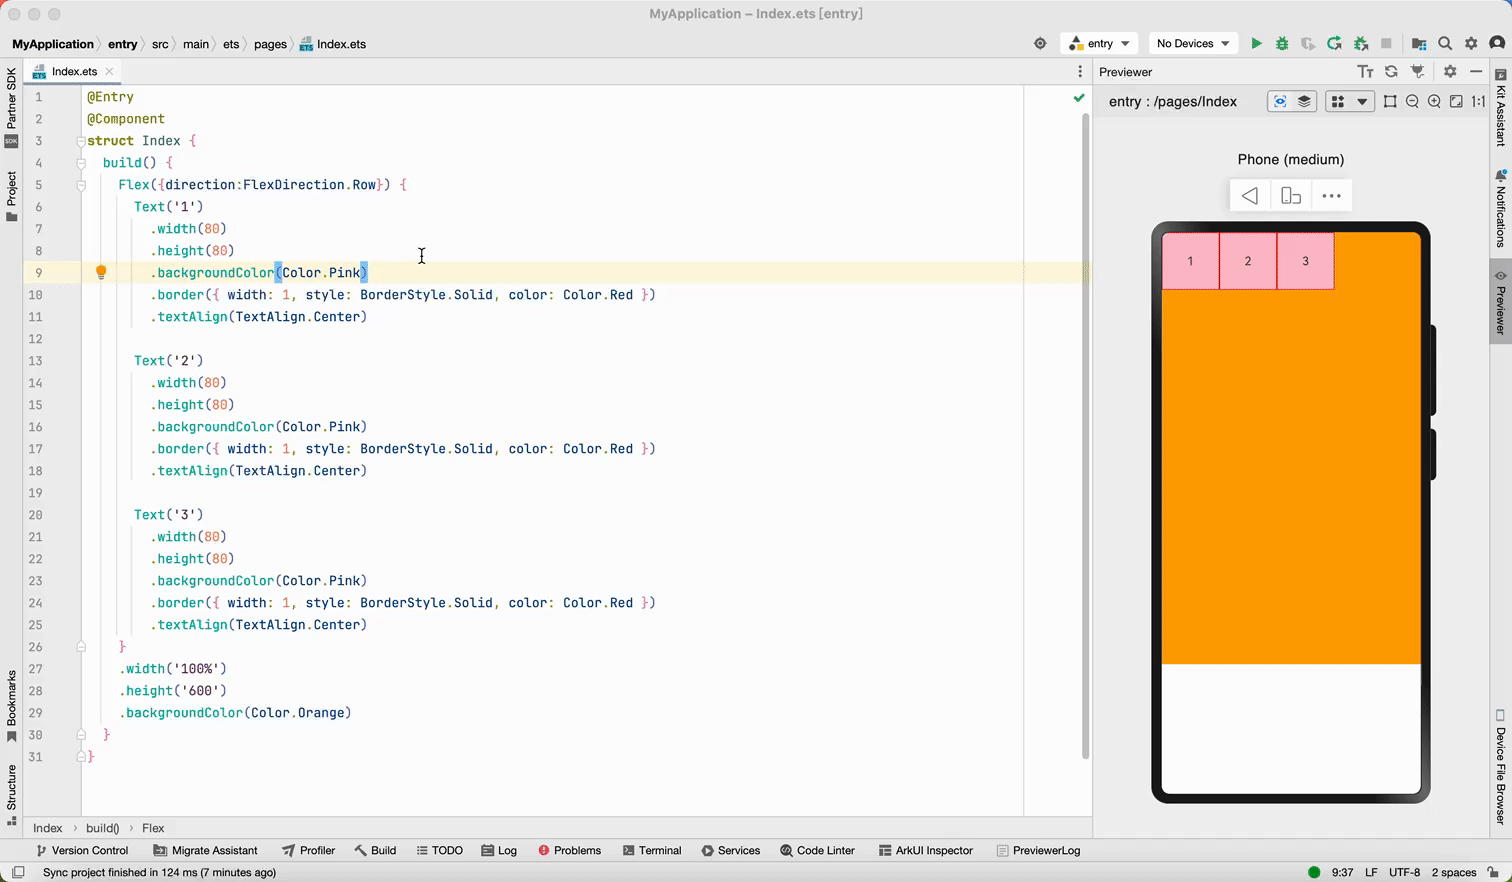Start debugging with the green bug icon
This screenshot has width=1512, height=882.
click(x=1282, y=44)
